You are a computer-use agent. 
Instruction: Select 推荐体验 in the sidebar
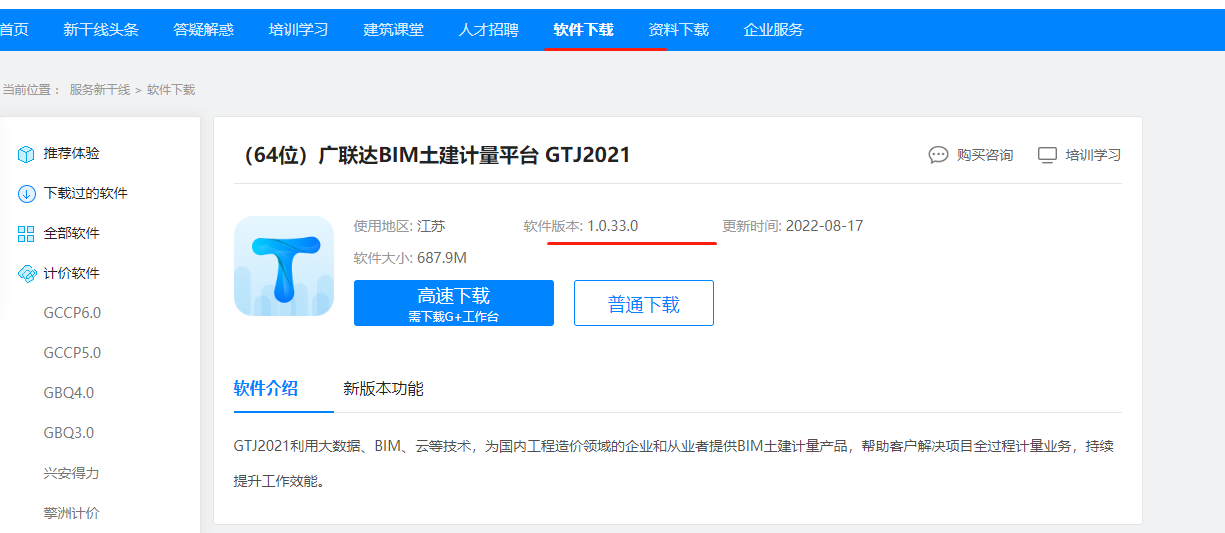pos(72,154)
